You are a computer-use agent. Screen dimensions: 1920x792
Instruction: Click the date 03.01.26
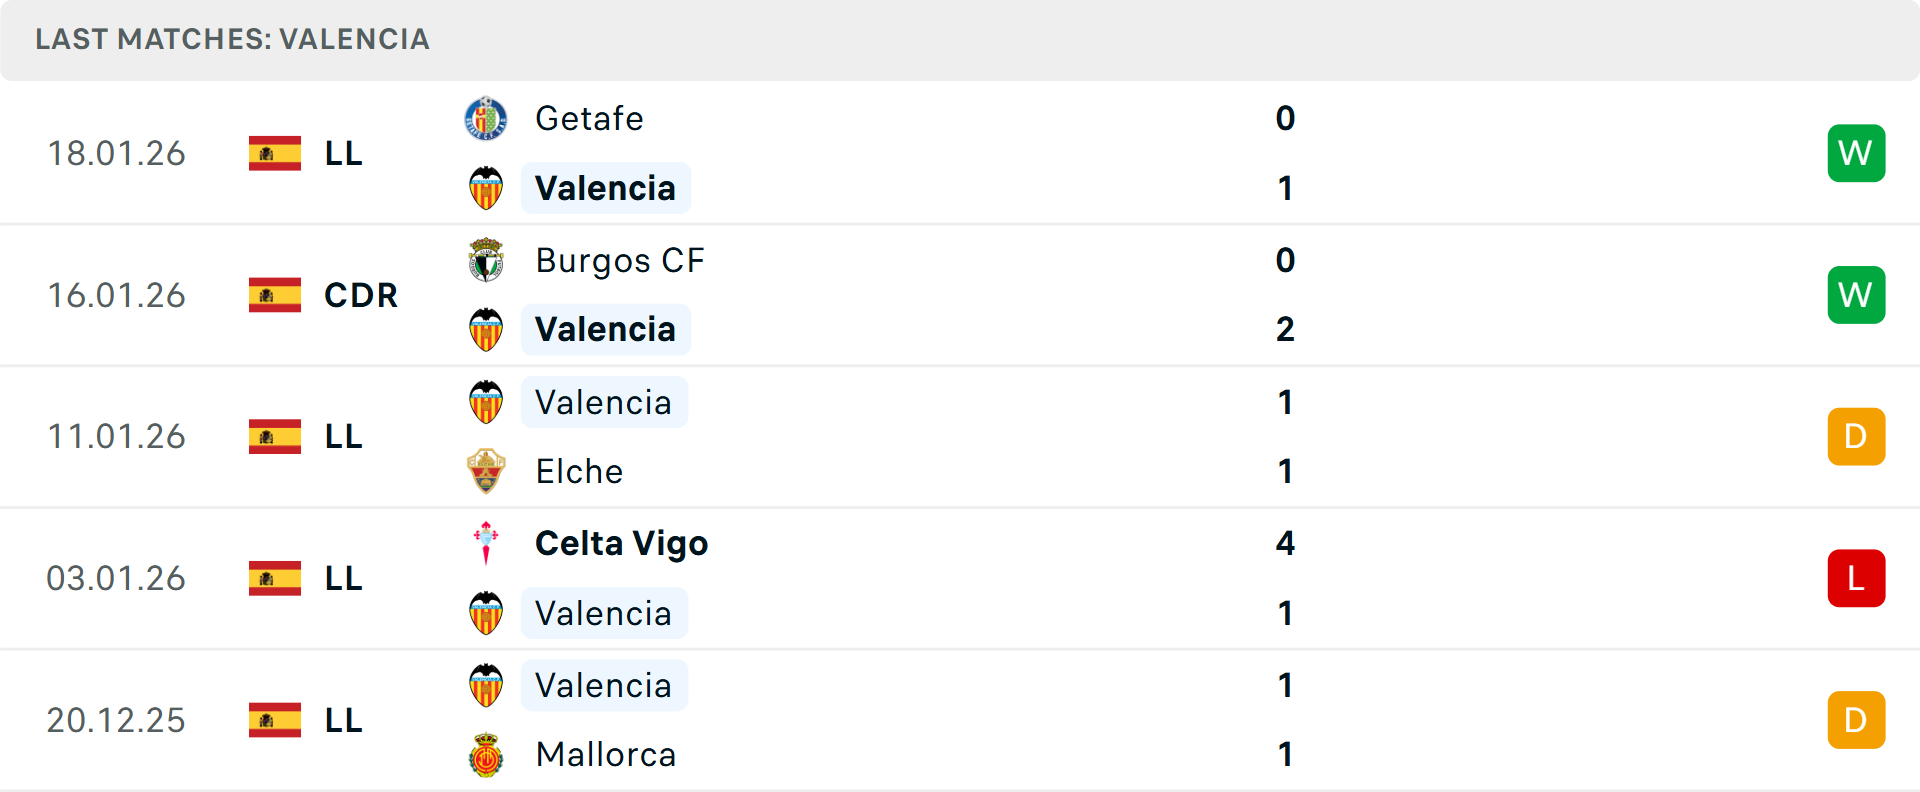[x=116, y=578]
